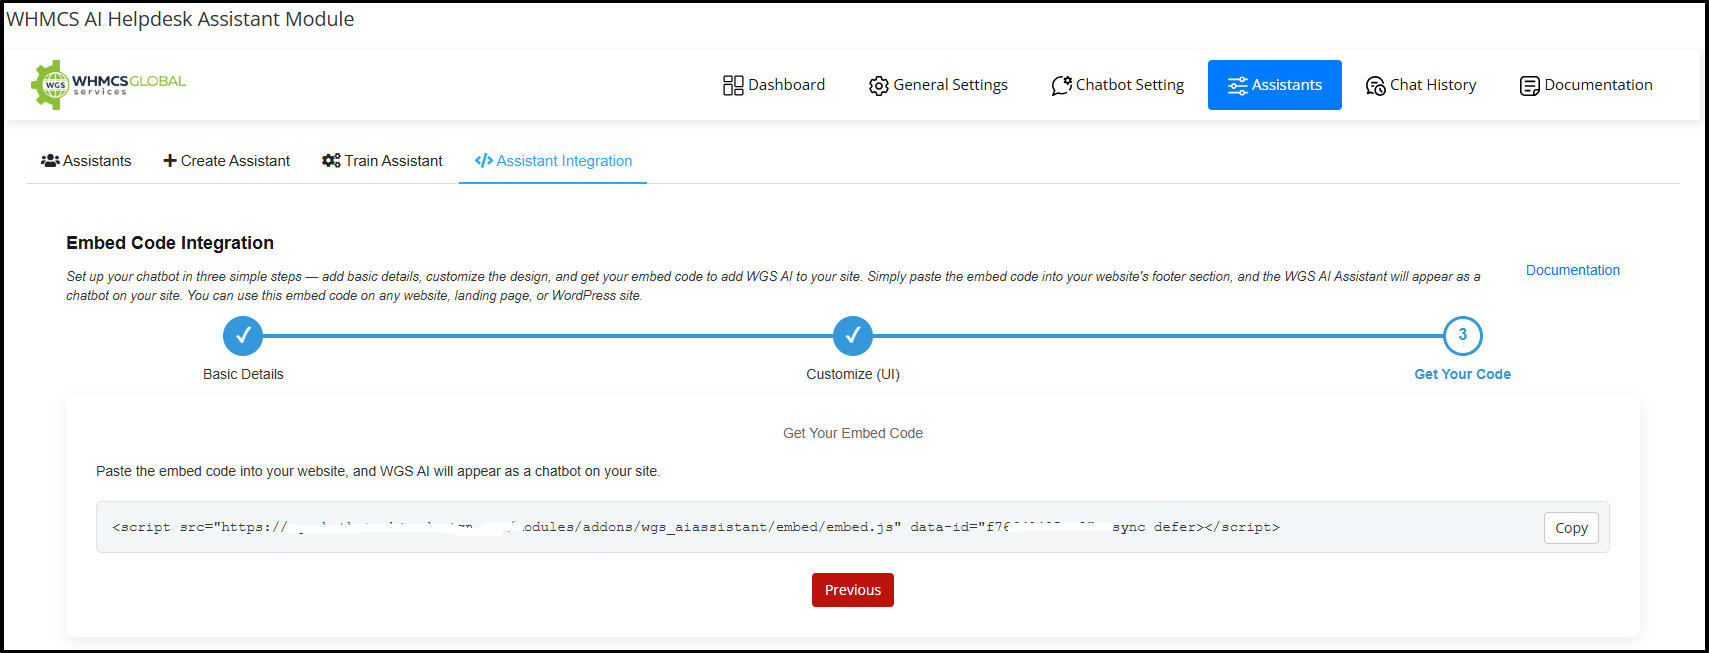The image size is (1709, 653).
Task: Click the Assistants sliders icon
Action: [1237, 86]
